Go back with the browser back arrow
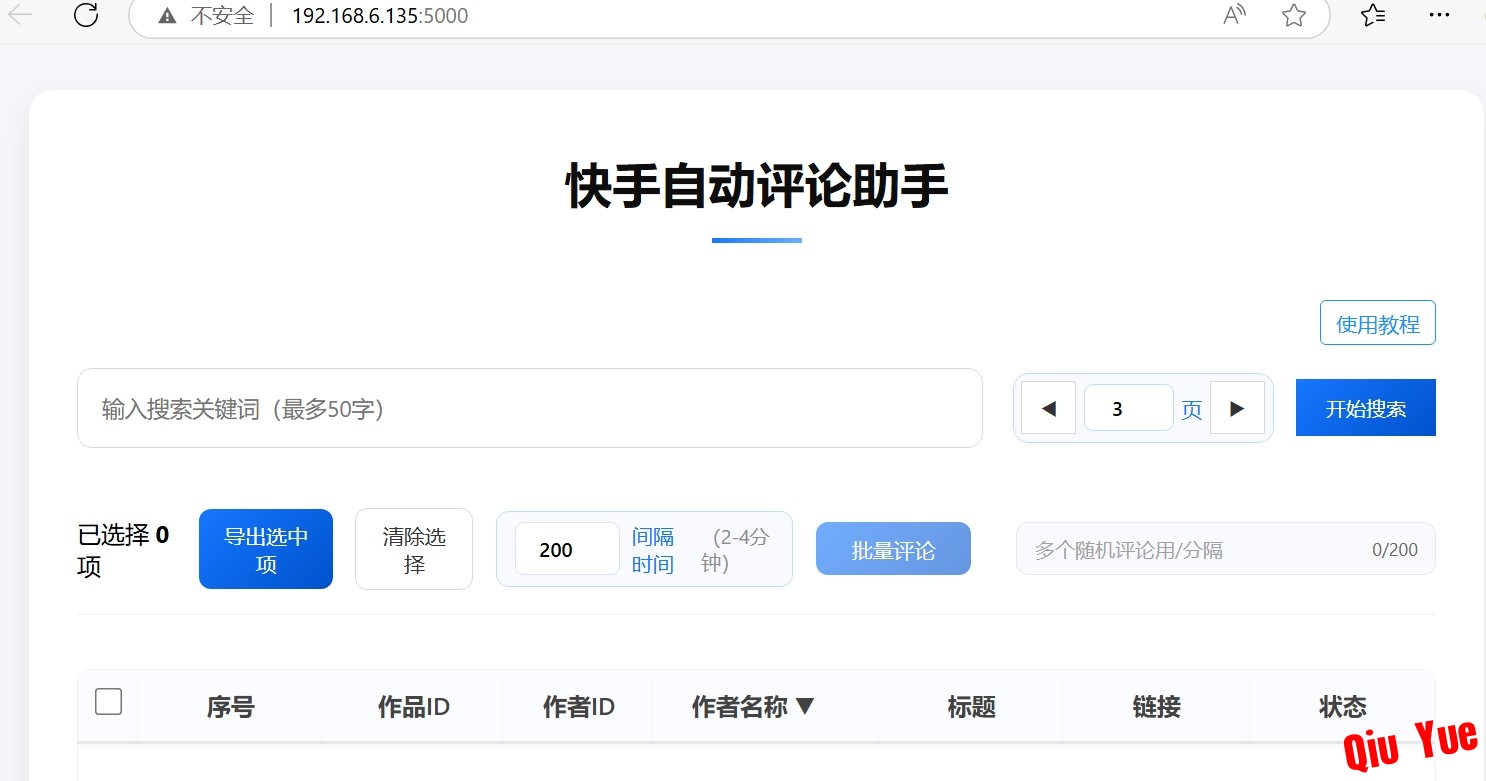 click(x=20, y=15)
